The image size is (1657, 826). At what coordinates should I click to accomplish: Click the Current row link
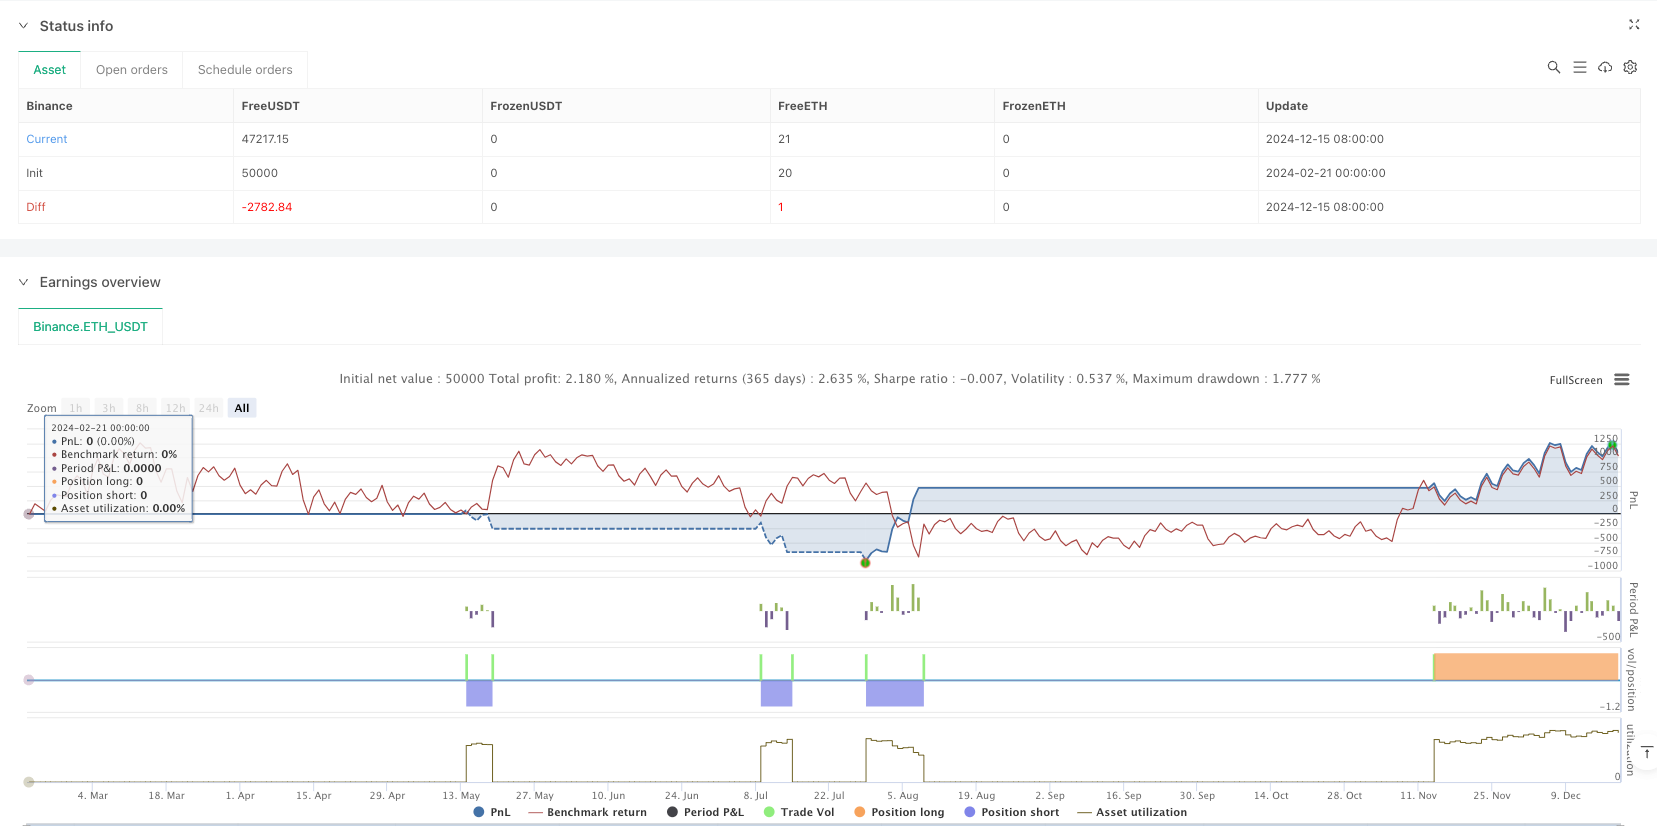(x=47, y=139)
